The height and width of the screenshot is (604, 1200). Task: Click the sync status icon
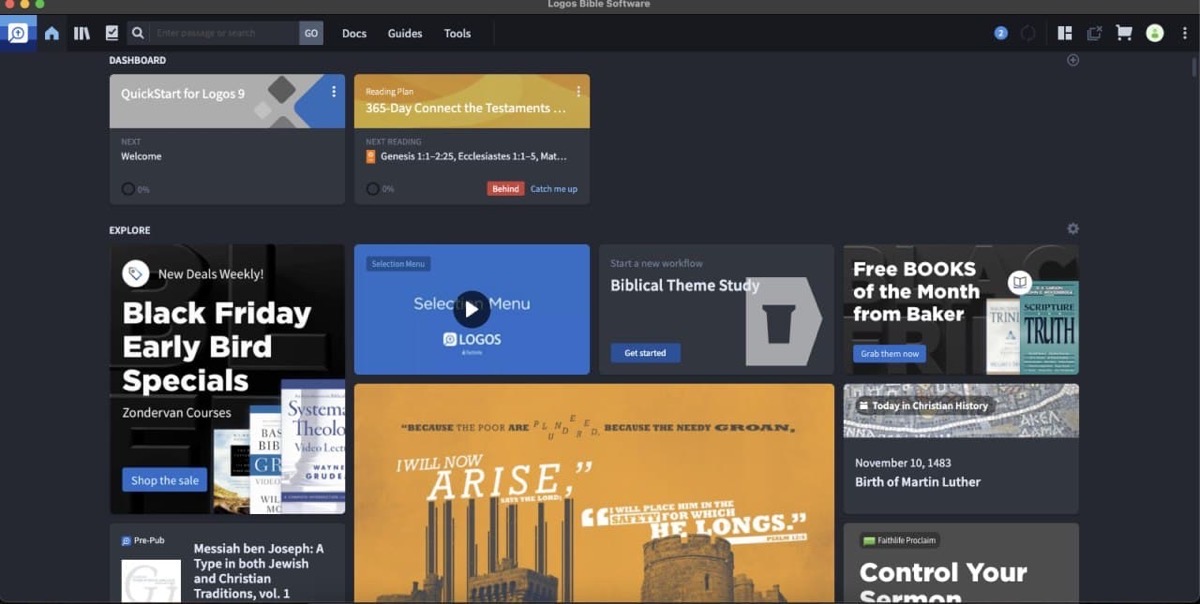(1028, 33)
